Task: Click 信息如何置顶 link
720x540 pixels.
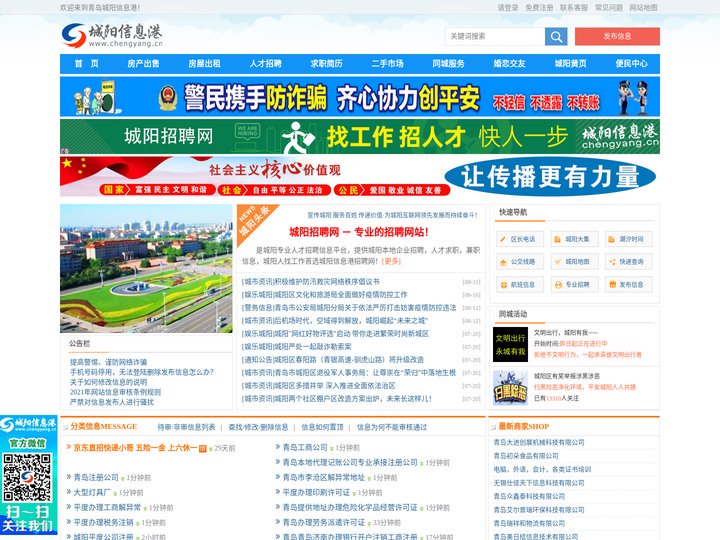Action: 322,427
